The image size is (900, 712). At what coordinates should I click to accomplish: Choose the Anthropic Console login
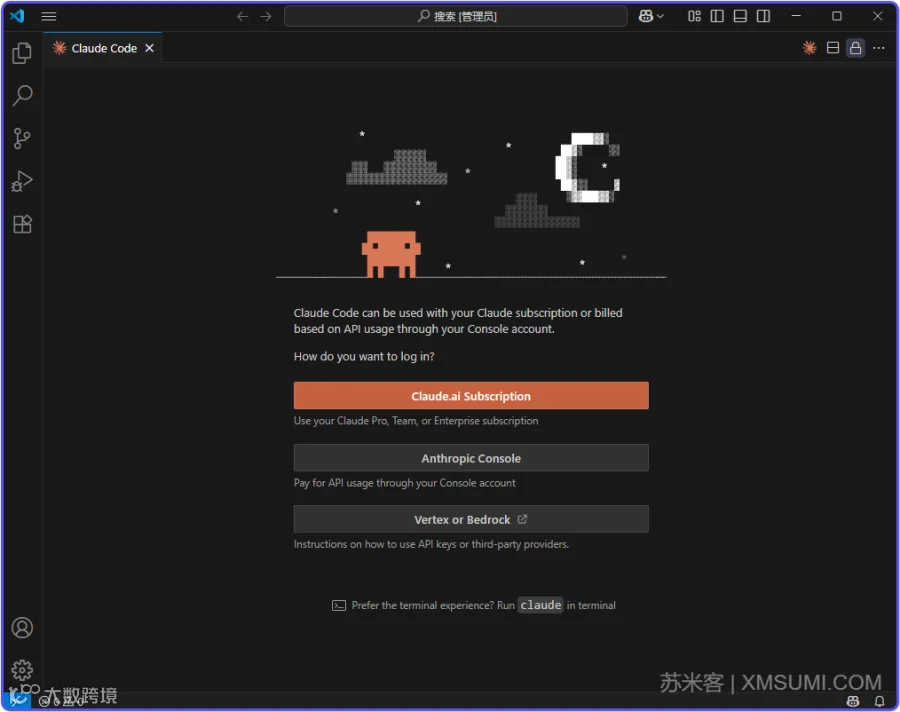(x=471, y=458)
